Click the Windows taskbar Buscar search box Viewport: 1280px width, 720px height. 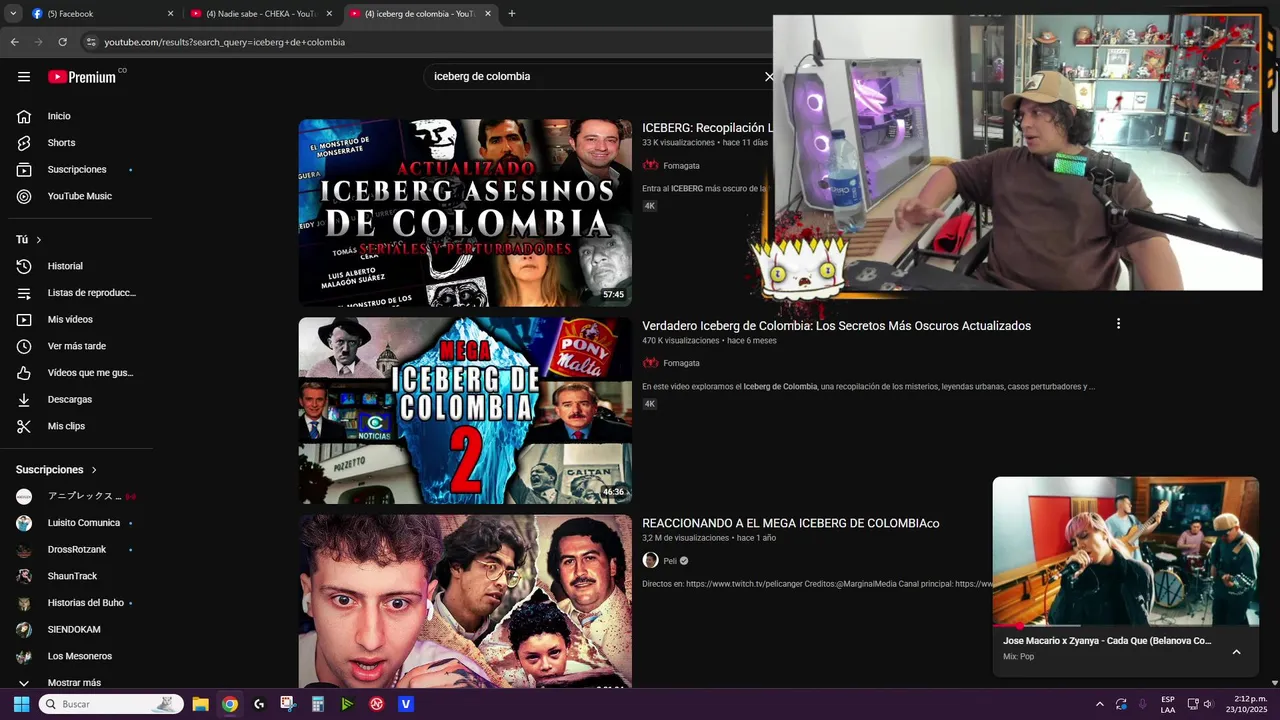(x=112, y=704)
